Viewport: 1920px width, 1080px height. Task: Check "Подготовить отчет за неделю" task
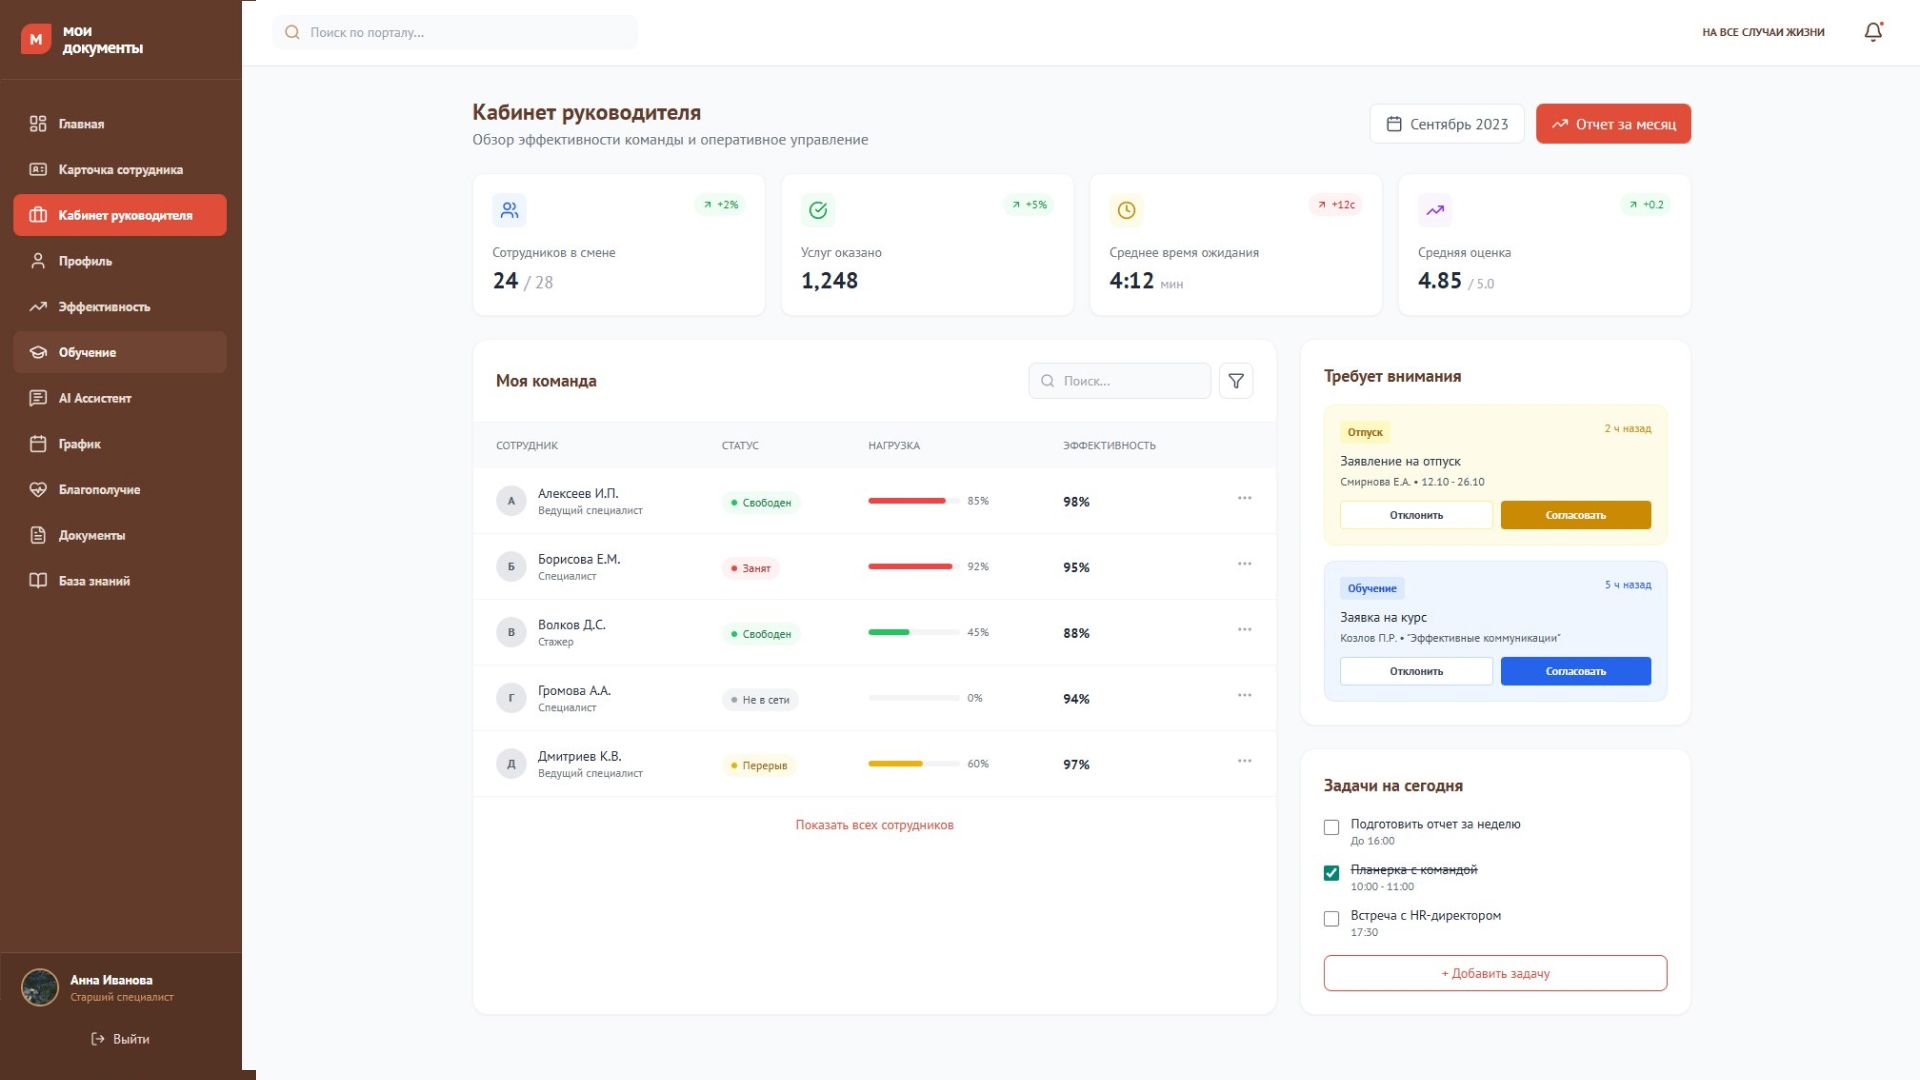tap(1331, 828)
